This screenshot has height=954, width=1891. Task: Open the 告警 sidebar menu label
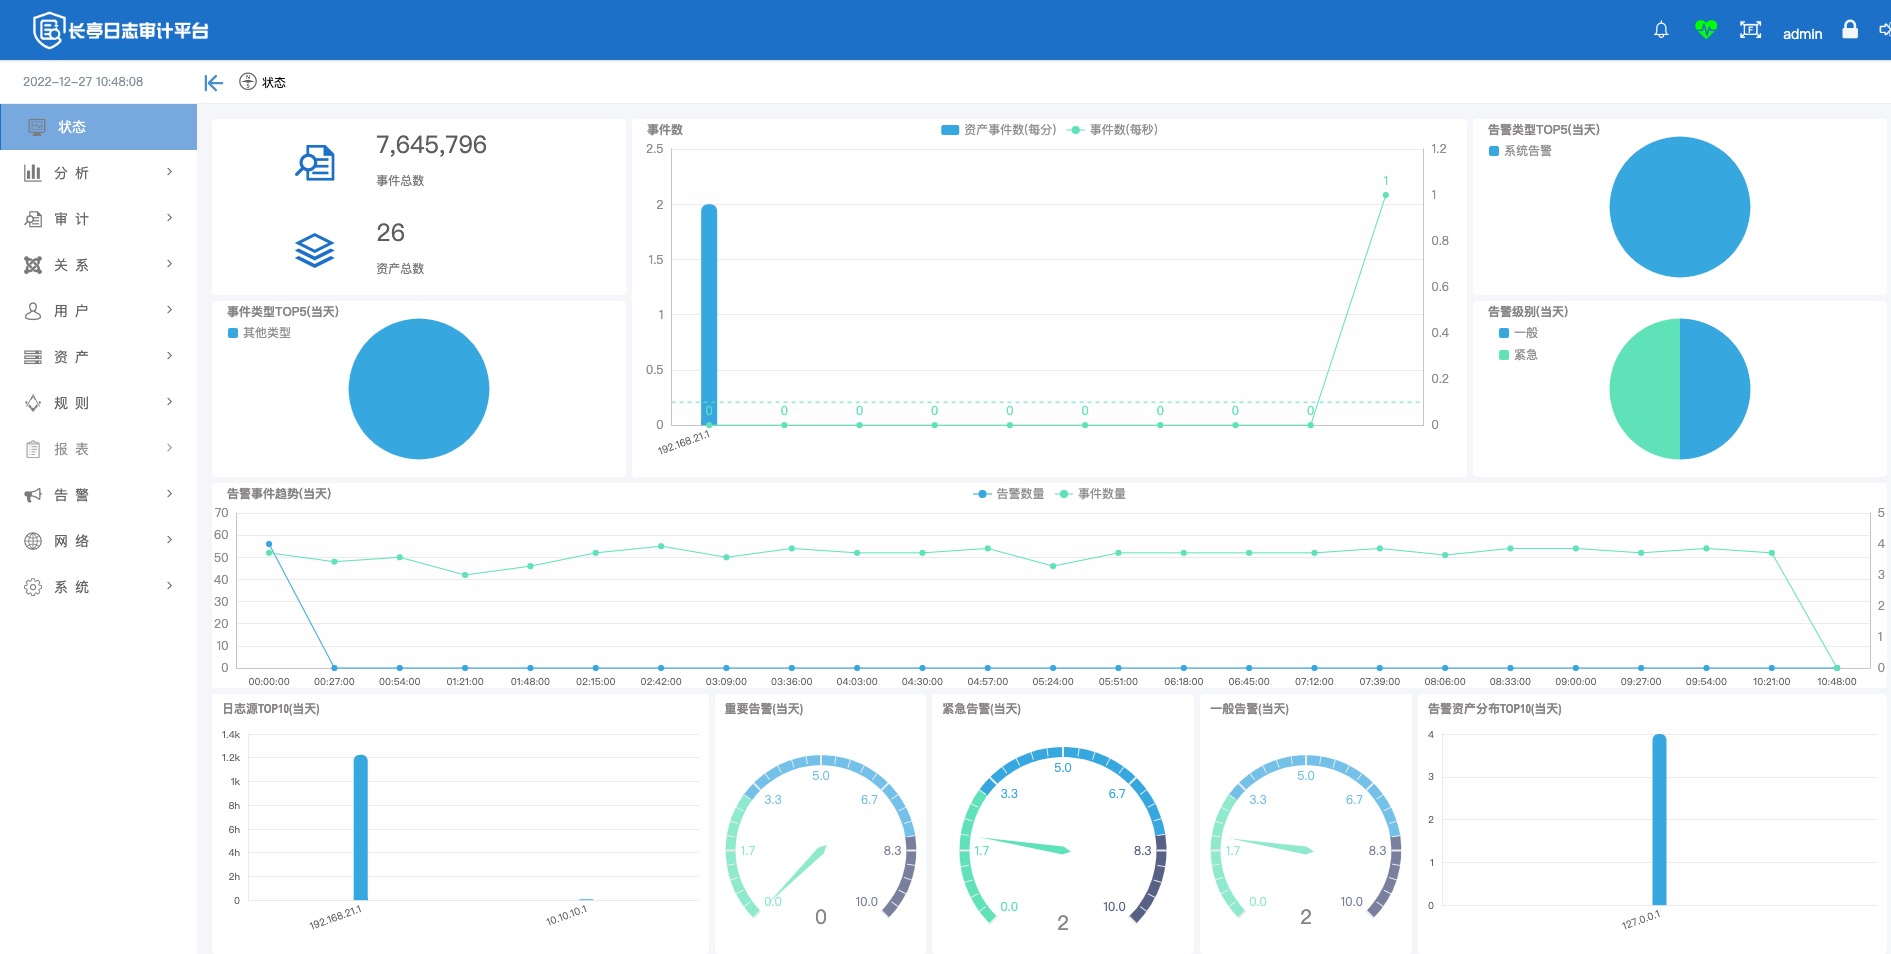tap(71, 495)
